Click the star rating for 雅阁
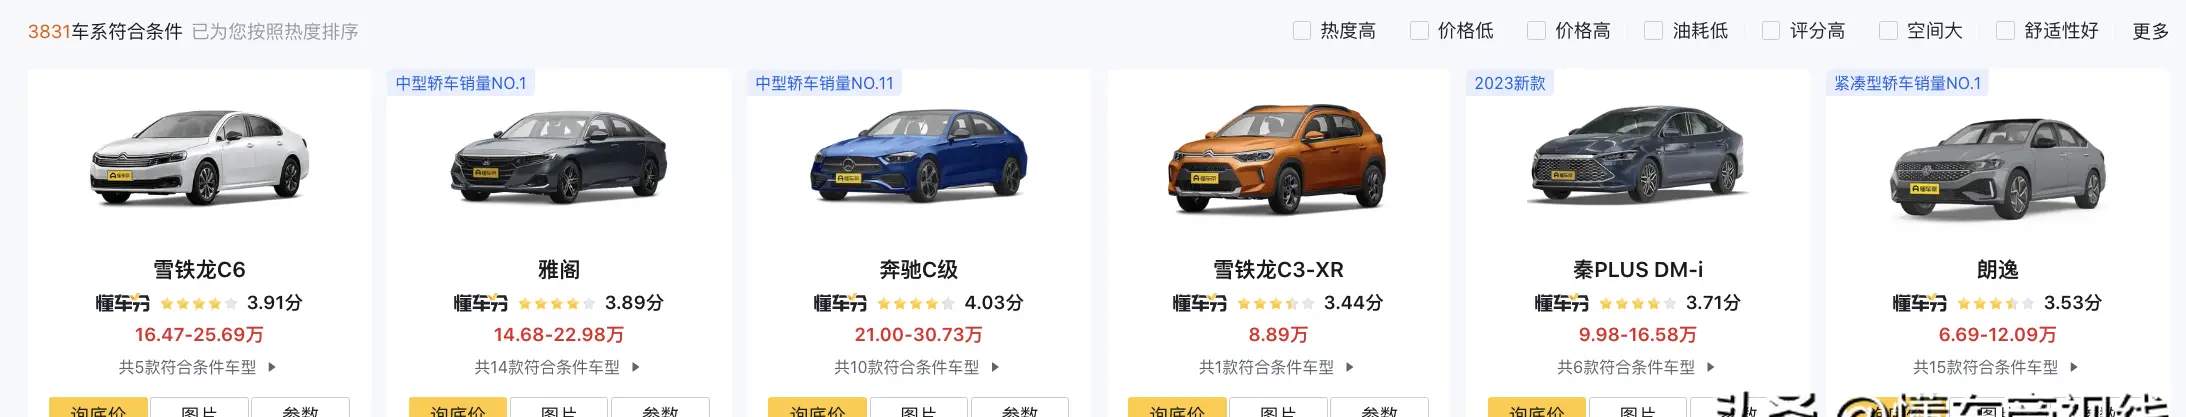The width and height of the screenshot is (2186, 417). tap(557, 304)
